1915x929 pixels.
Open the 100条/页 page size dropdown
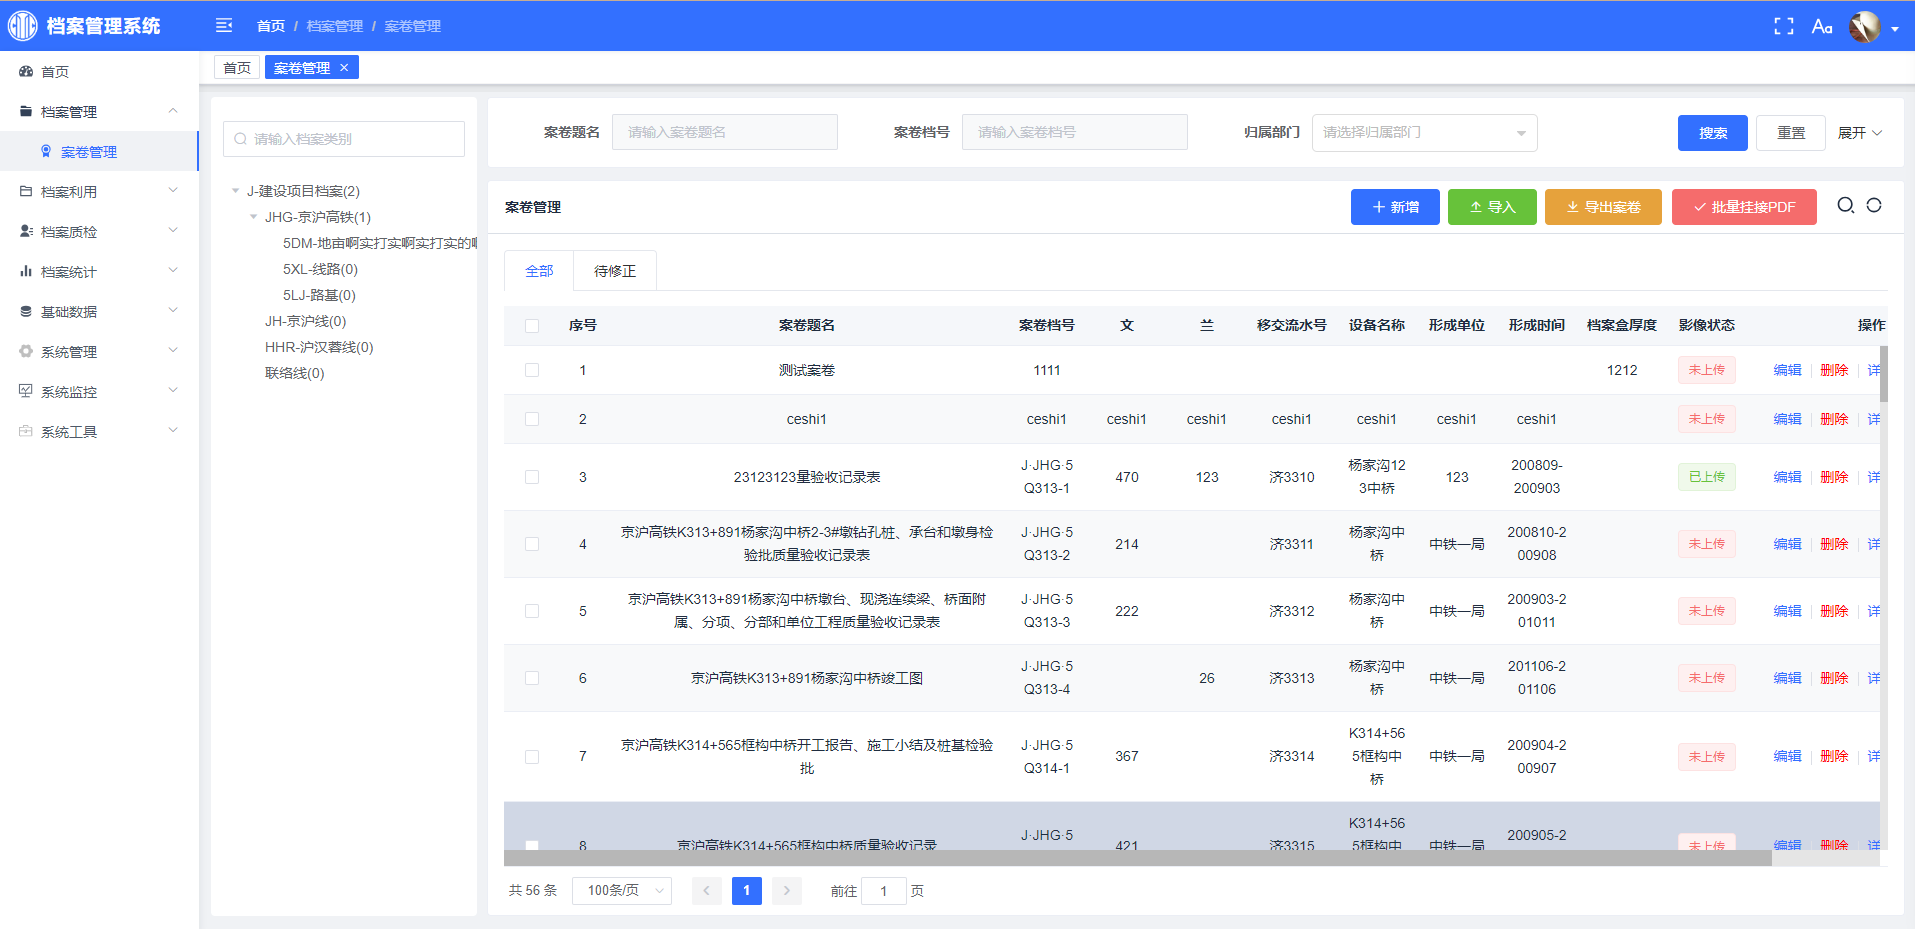coord(622,890)
